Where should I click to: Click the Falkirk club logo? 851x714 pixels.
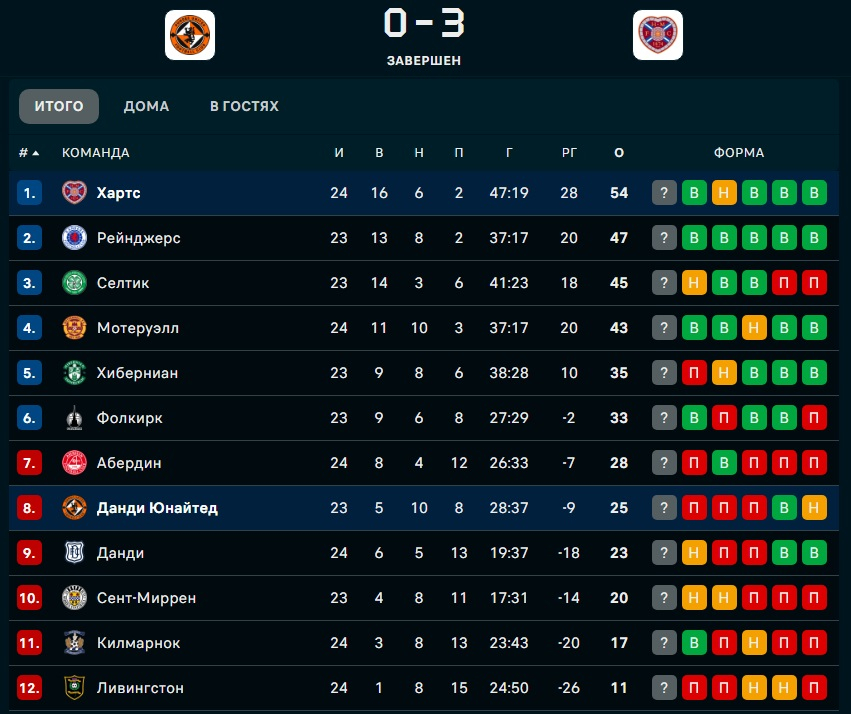[x=75, y=418]
